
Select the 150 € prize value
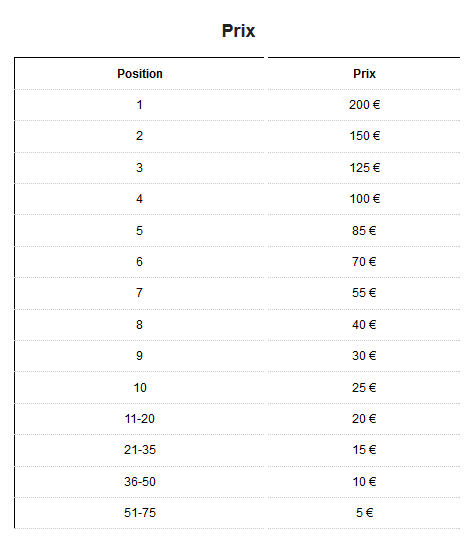(x=364, y=136)
